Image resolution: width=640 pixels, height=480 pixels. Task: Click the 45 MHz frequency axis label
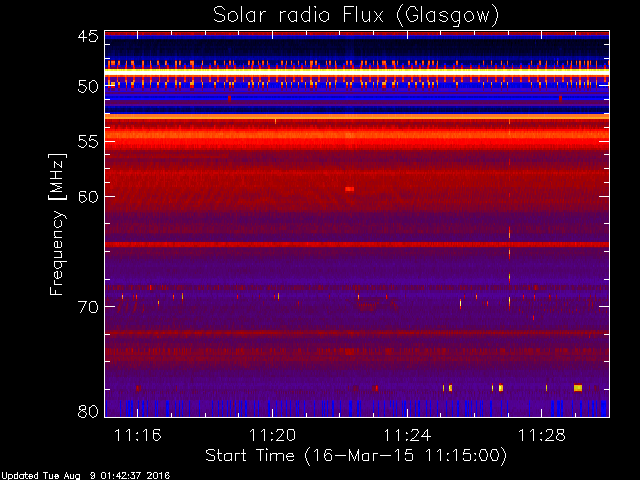point(88,36)
